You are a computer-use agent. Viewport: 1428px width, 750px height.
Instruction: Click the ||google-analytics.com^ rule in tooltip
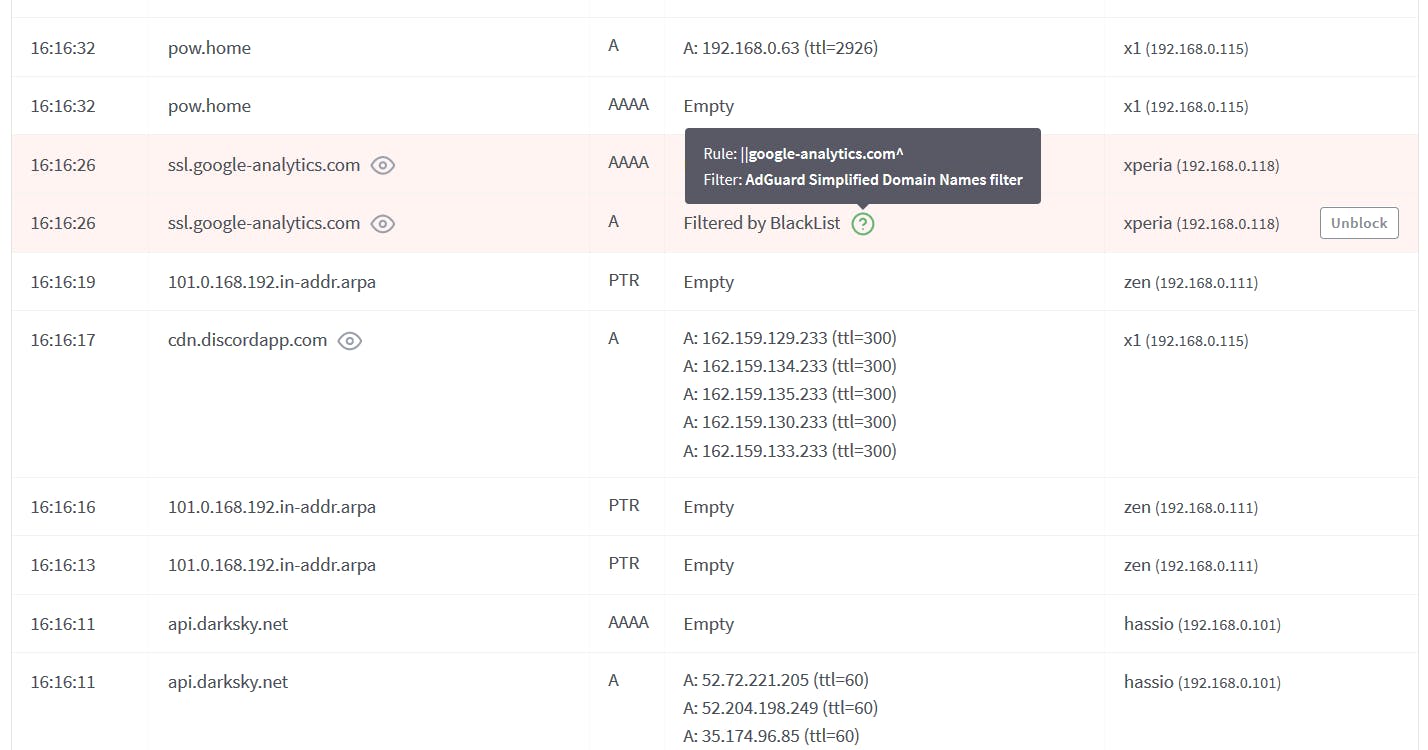(x=825, y=153)
